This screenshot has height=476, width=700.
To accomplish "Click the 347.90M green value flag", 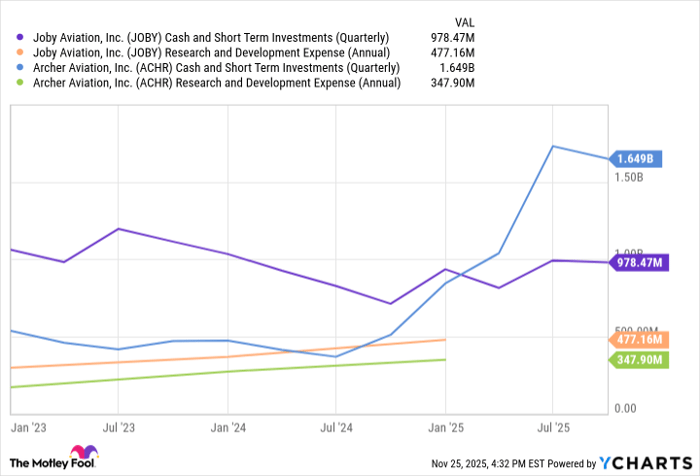I will (638, 360).
